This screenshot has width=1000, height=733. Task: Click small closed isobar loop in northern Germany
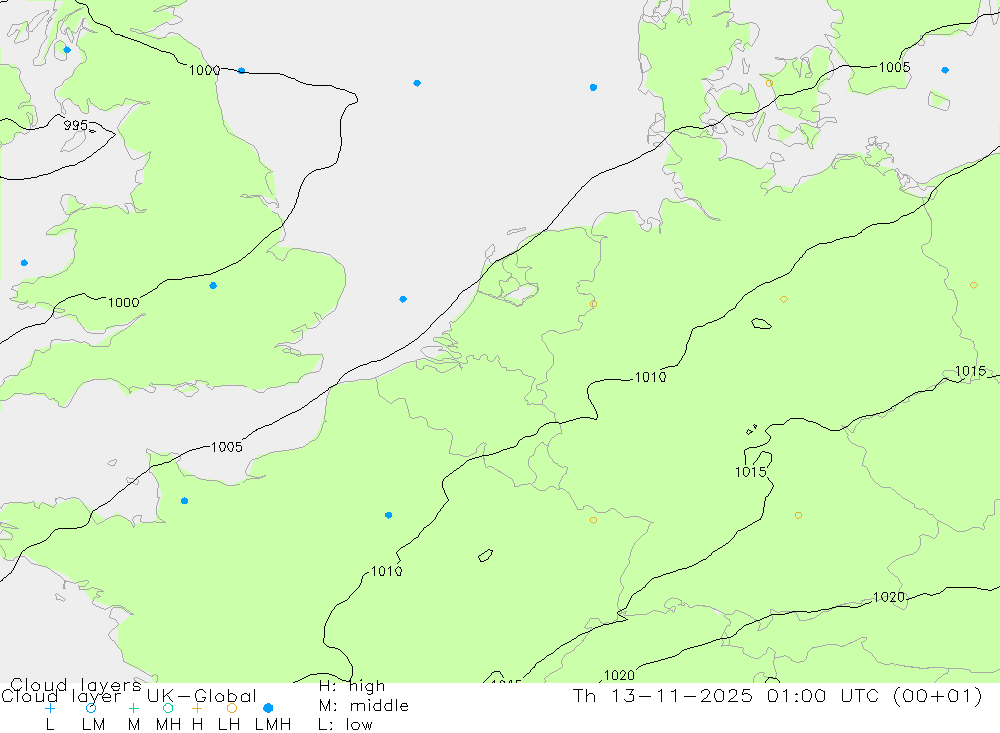coord(761,324)
